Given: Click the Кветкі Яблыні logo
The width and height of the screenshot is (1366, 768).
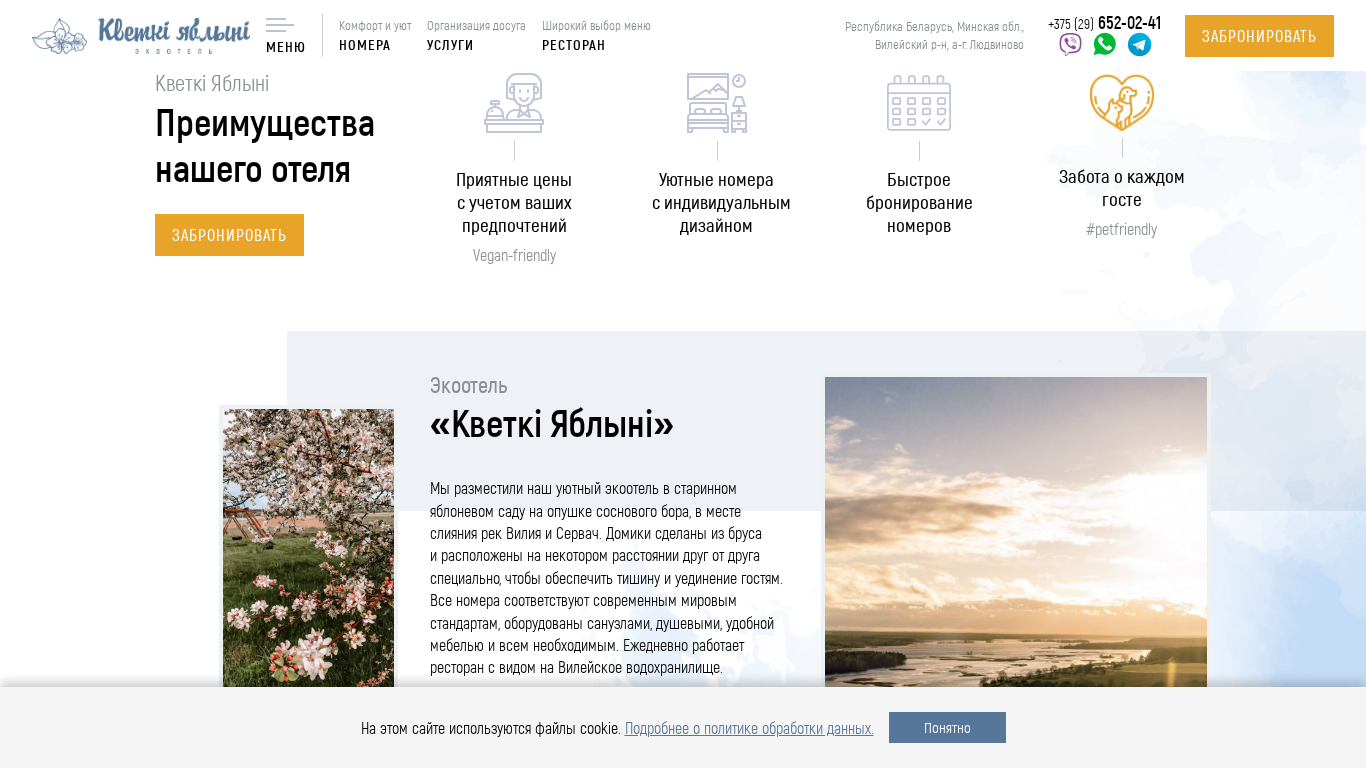Looking at the screenshot, I should coord(141,36).
